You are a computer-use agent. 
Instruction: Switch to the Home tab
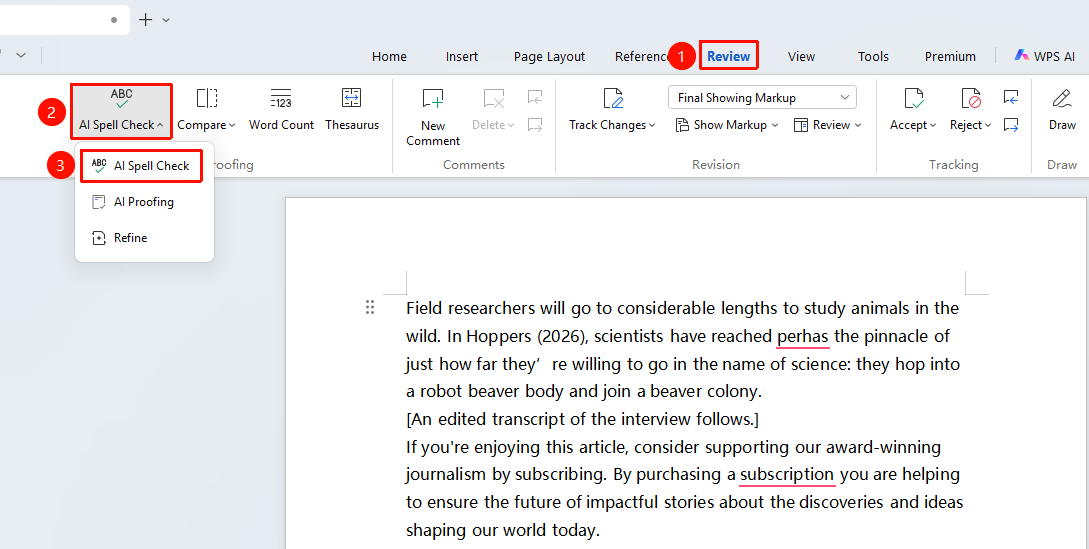[x=389, y=56]
